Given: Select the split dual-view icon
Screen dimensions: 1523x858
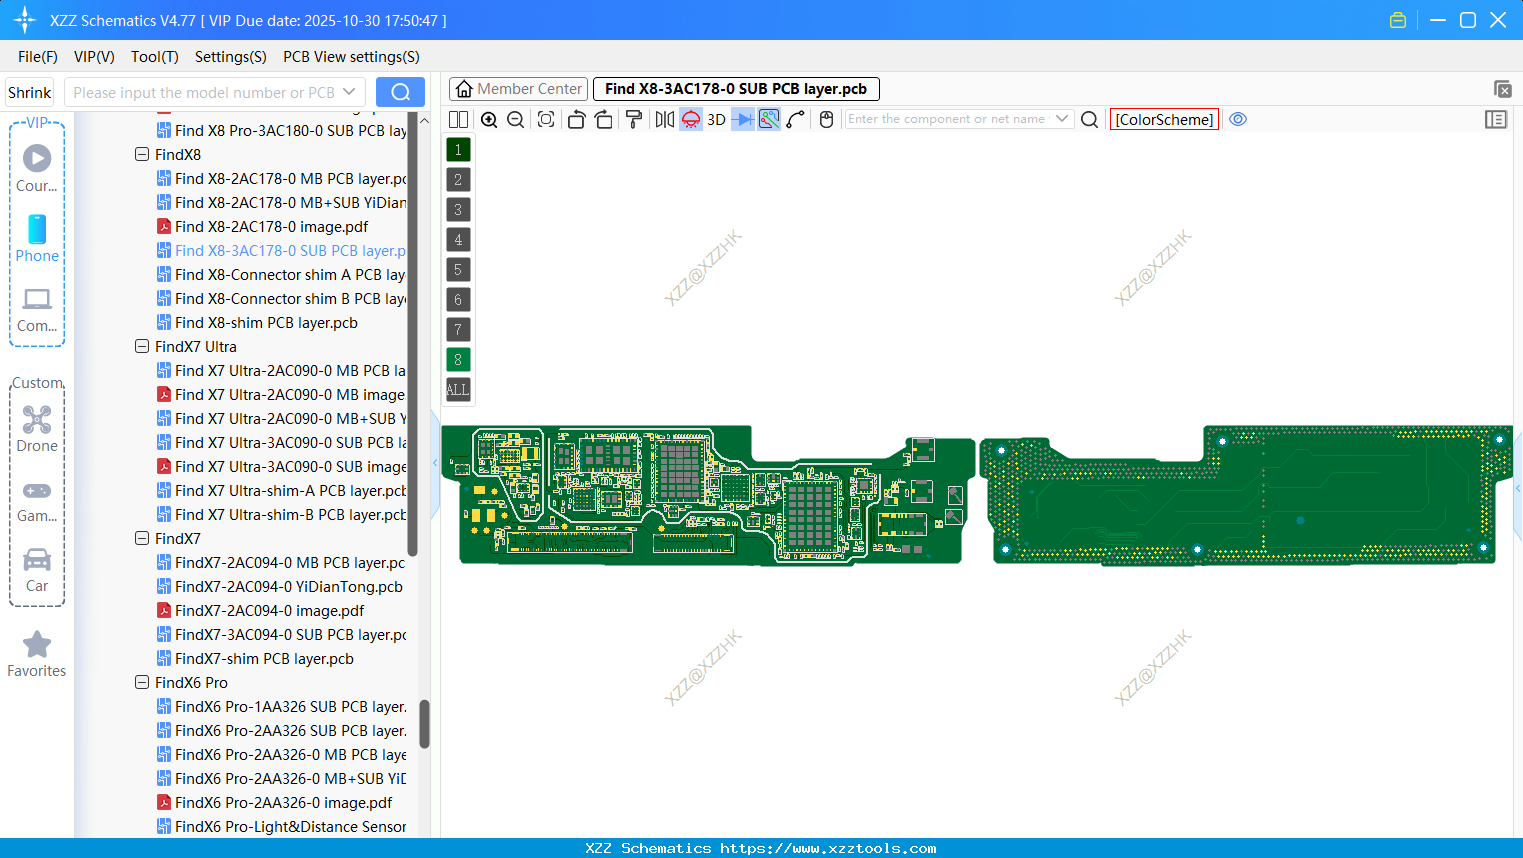Looking at the screenshot, I should coord(457,119).
